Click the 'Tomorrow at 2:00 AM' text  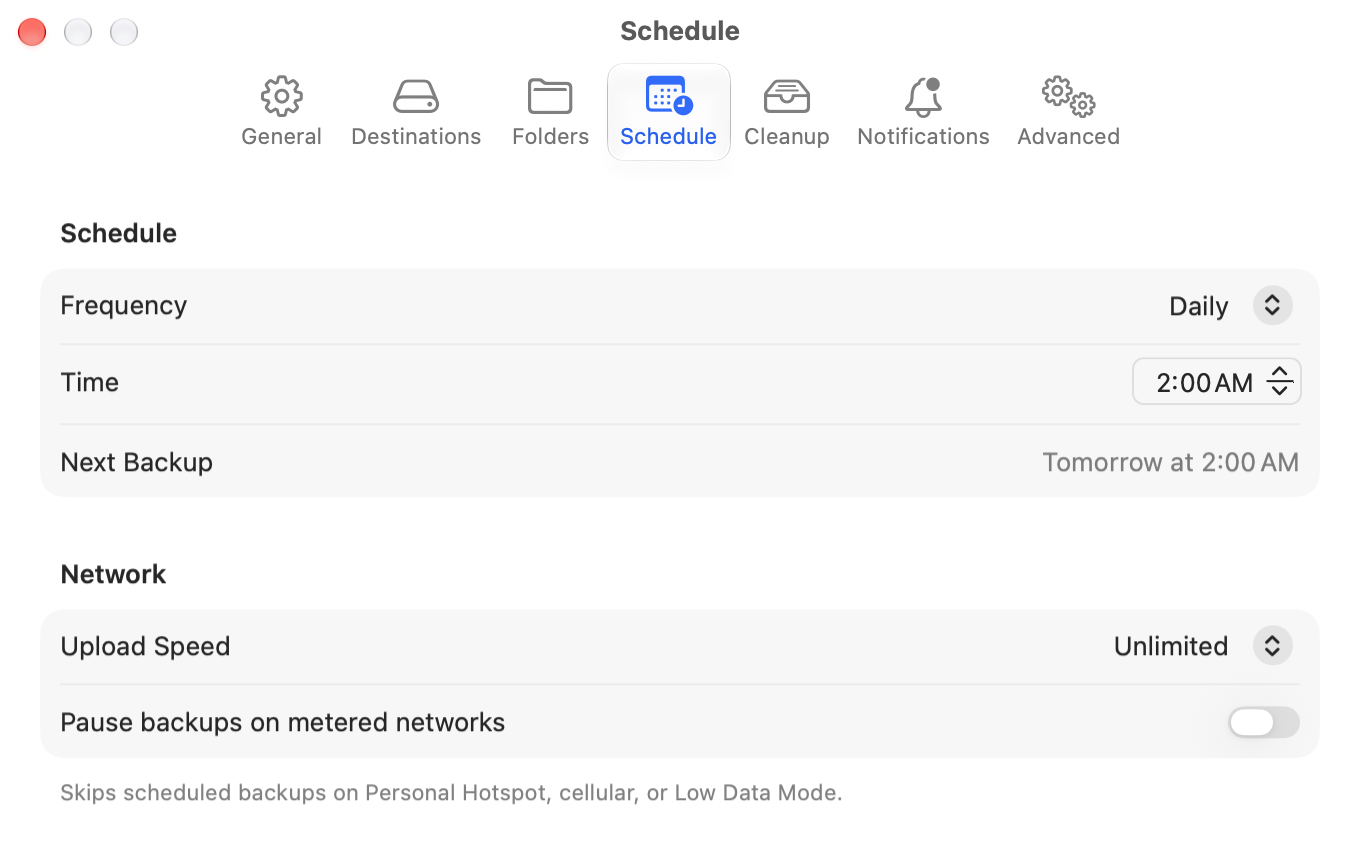1170,462
